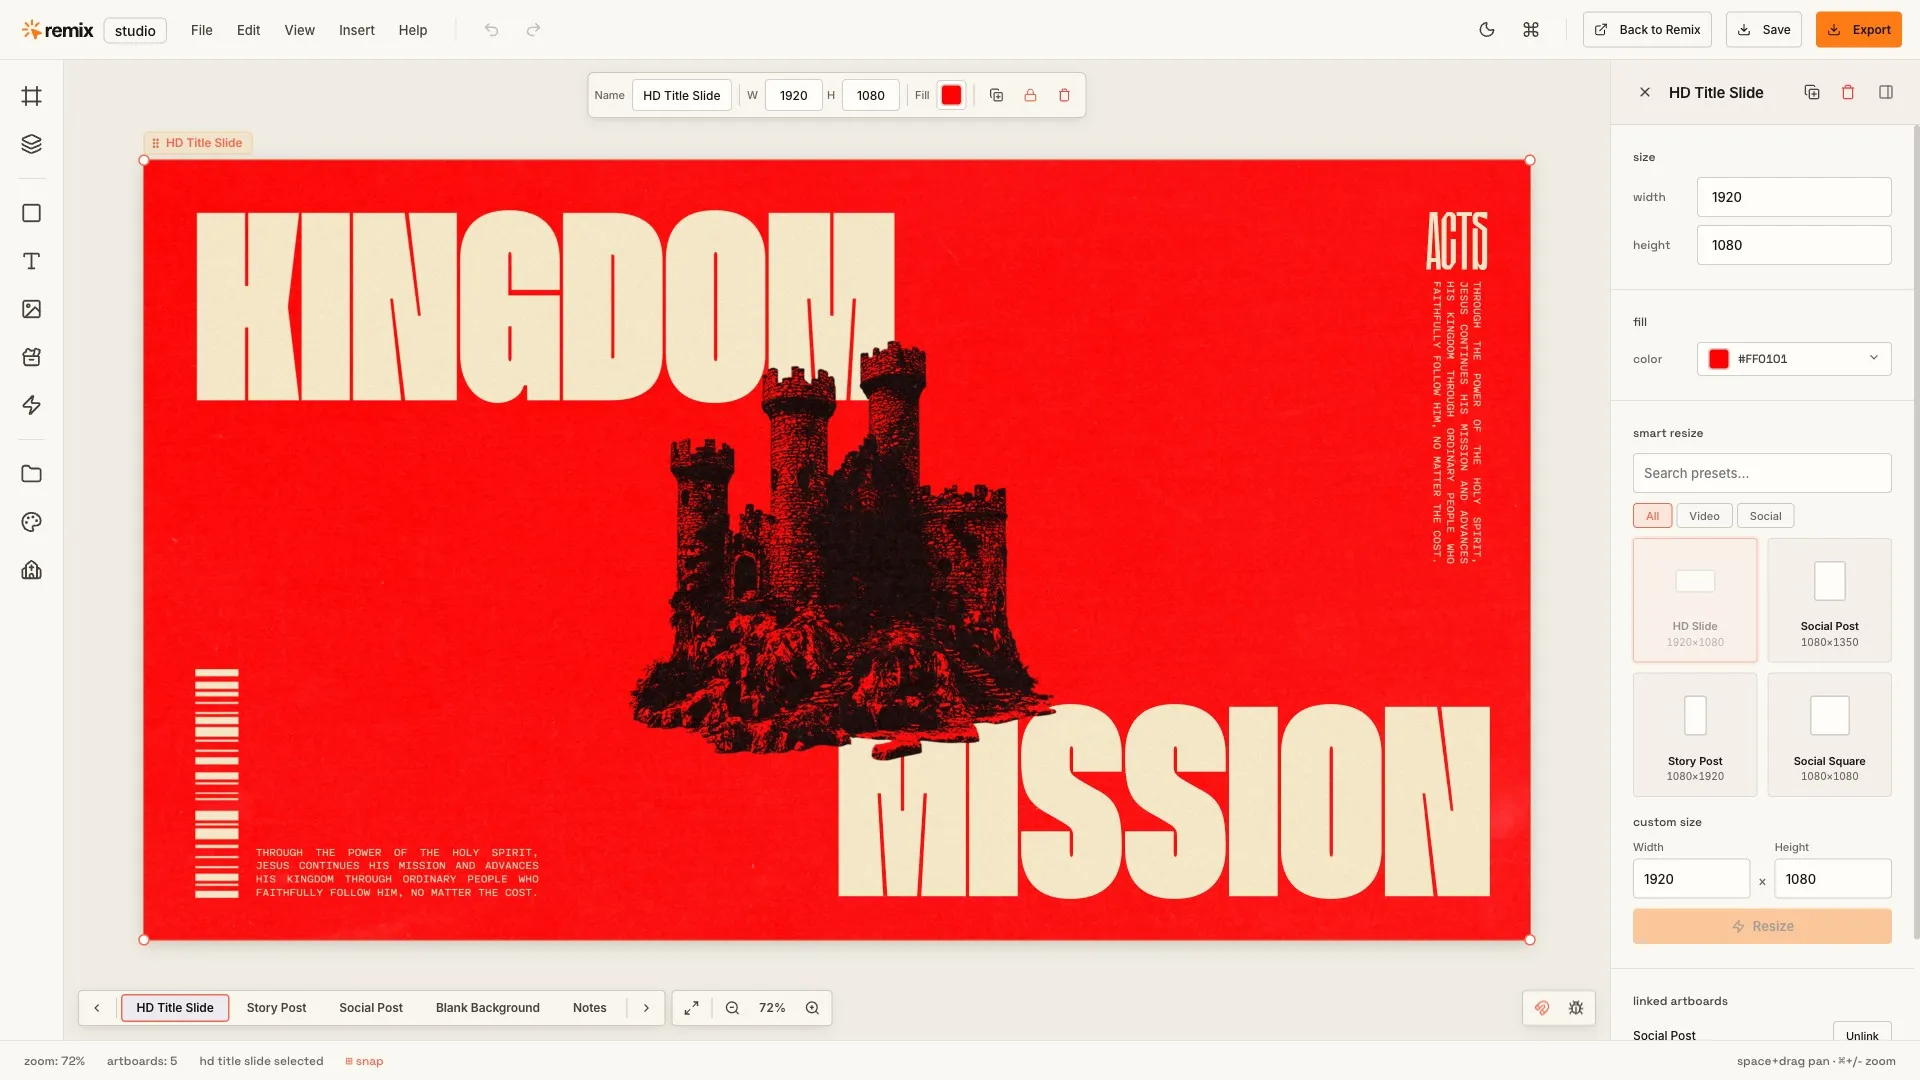Open keyboard shortcuts command icon
The width and height of the screenshot is (1920, 1080).
point(1531,30)
